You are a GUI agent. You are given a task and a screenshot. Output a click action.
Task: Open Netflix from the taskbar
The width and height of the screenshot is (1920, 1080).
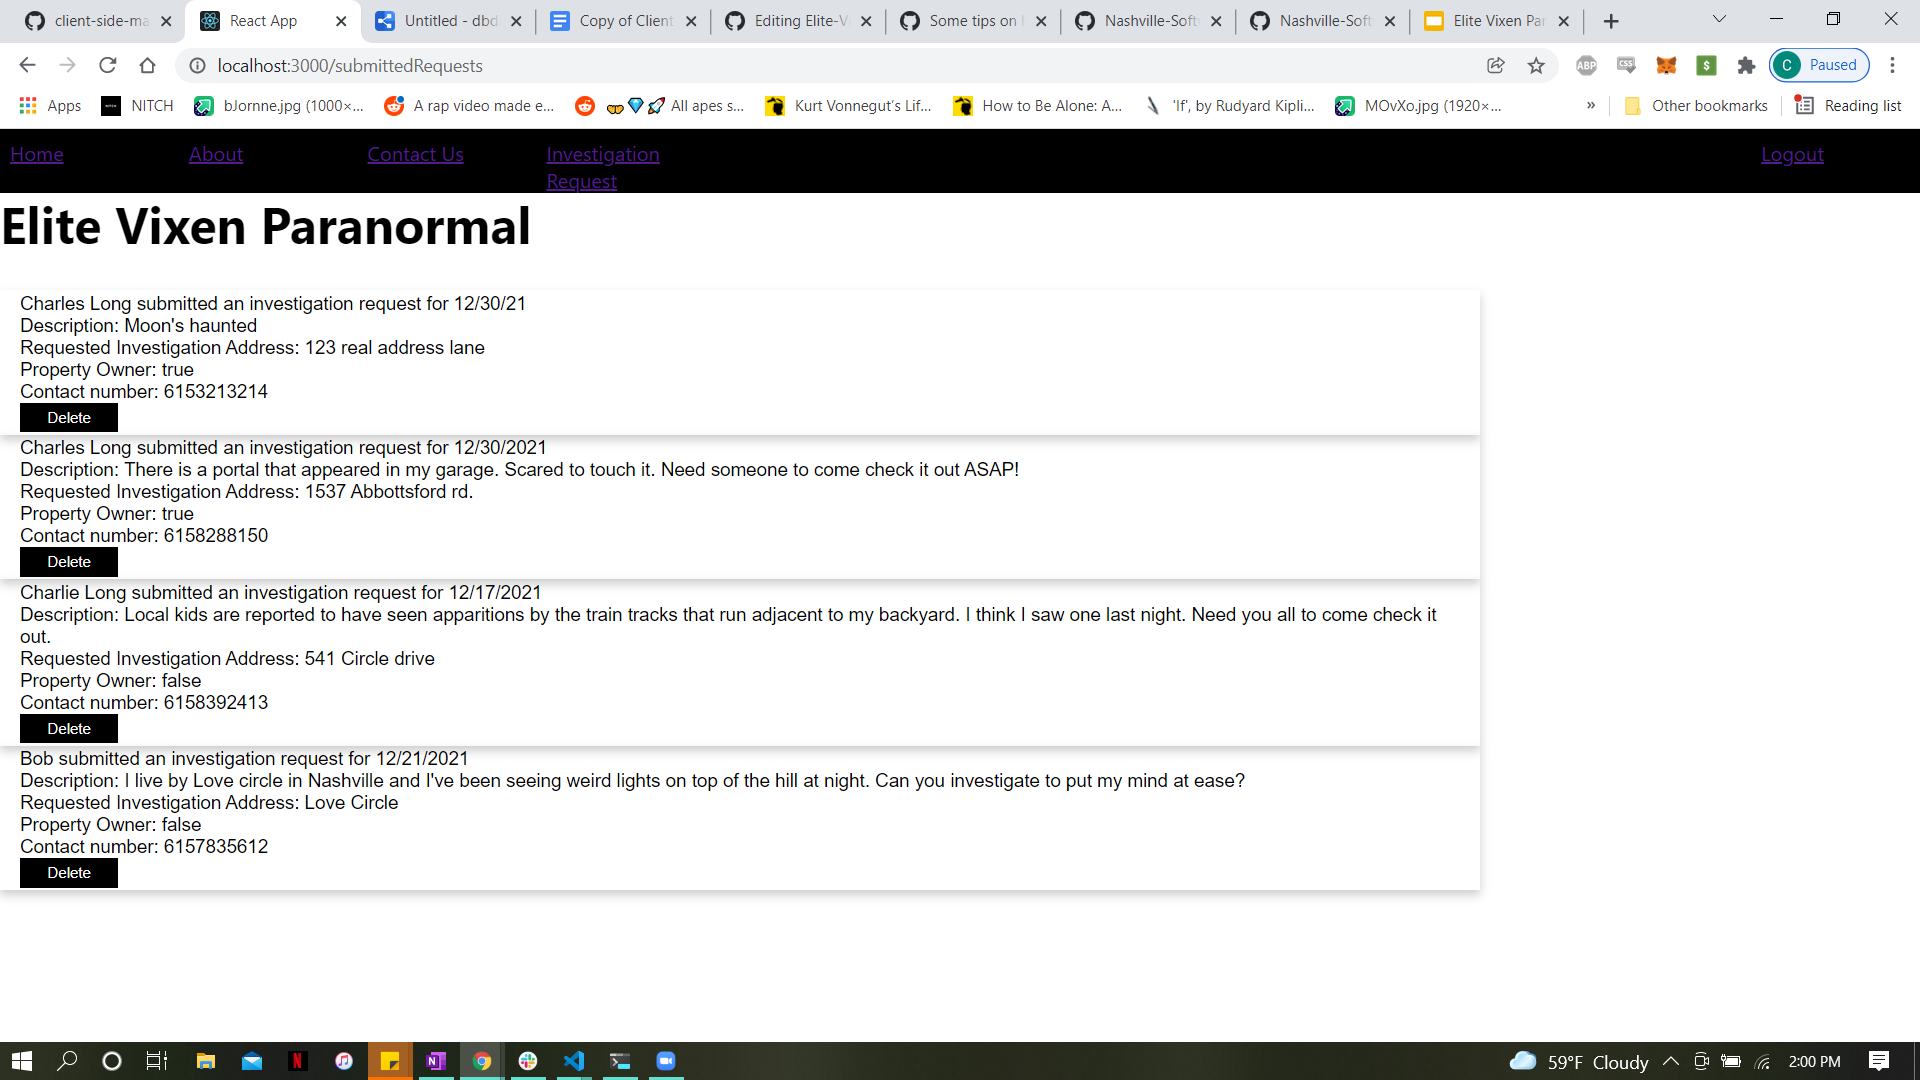[297, 1061]
